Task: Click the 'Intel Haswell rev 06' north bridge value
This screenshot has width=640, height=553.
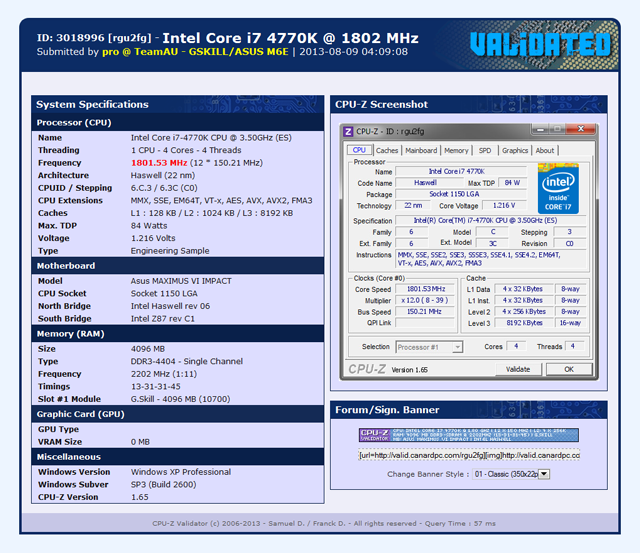Action: point(170,306)
